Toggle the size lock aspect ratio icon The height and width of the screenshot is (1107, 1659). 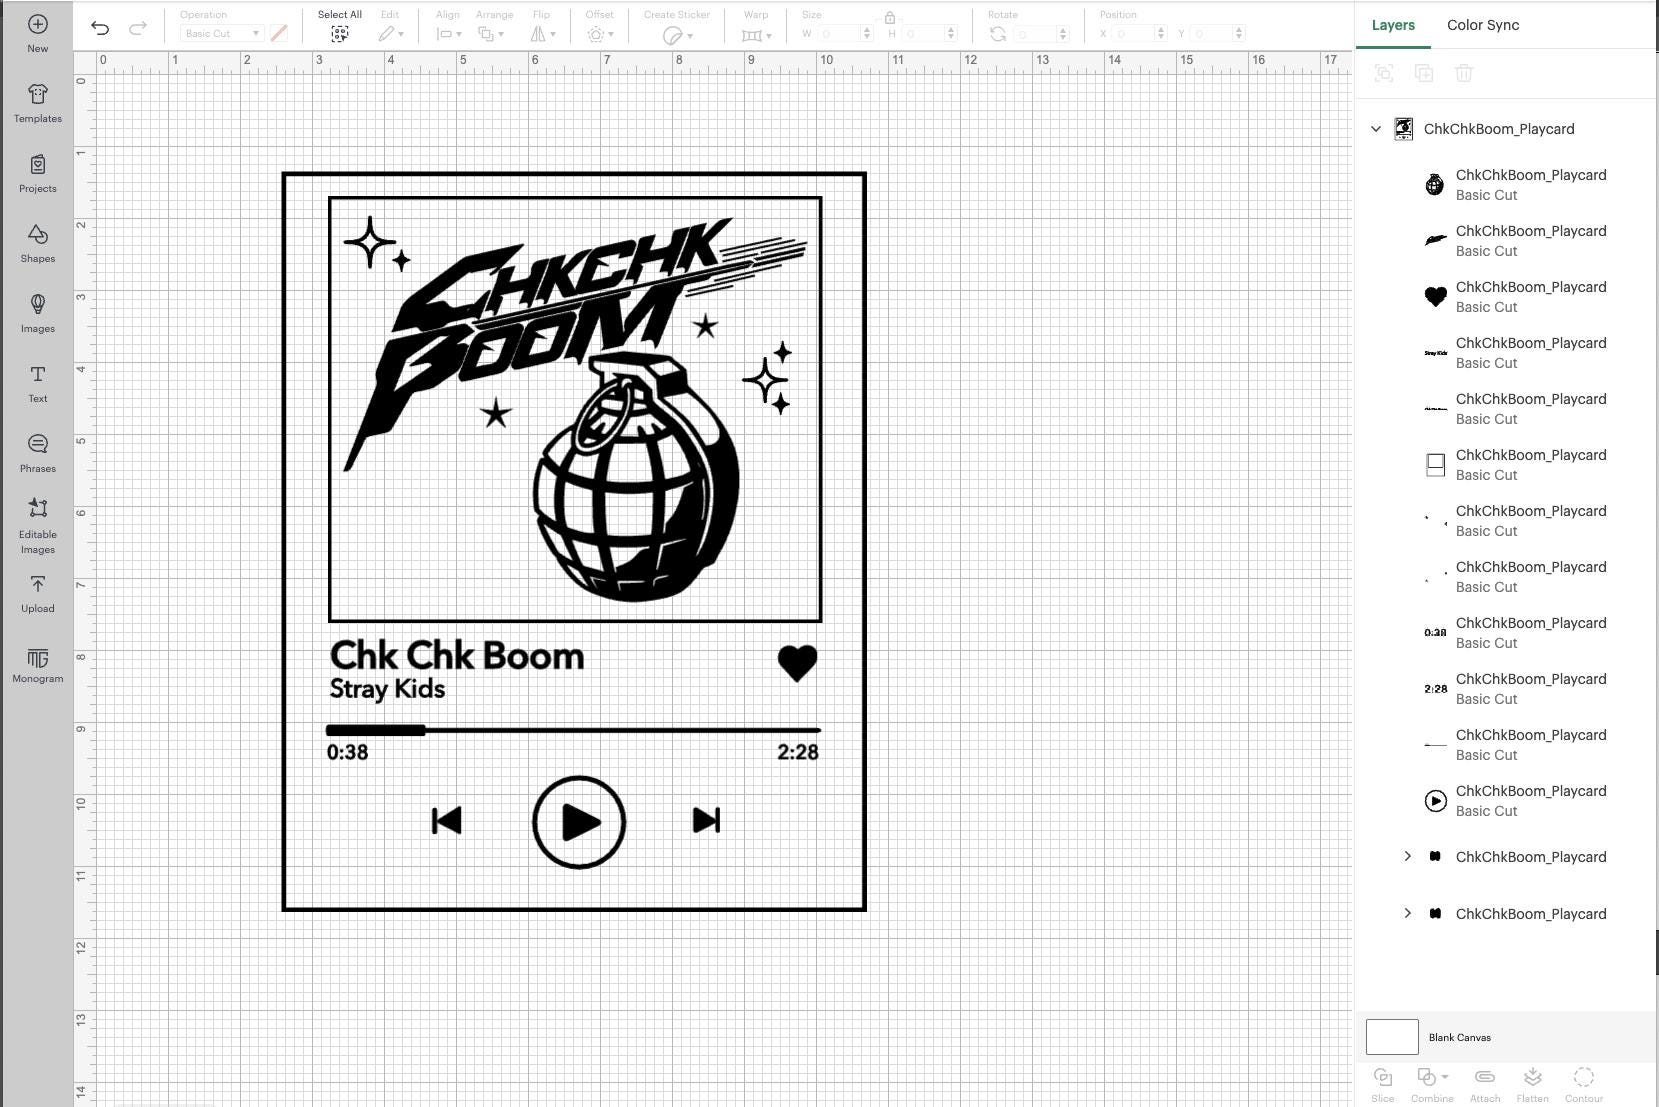(889, 17)
